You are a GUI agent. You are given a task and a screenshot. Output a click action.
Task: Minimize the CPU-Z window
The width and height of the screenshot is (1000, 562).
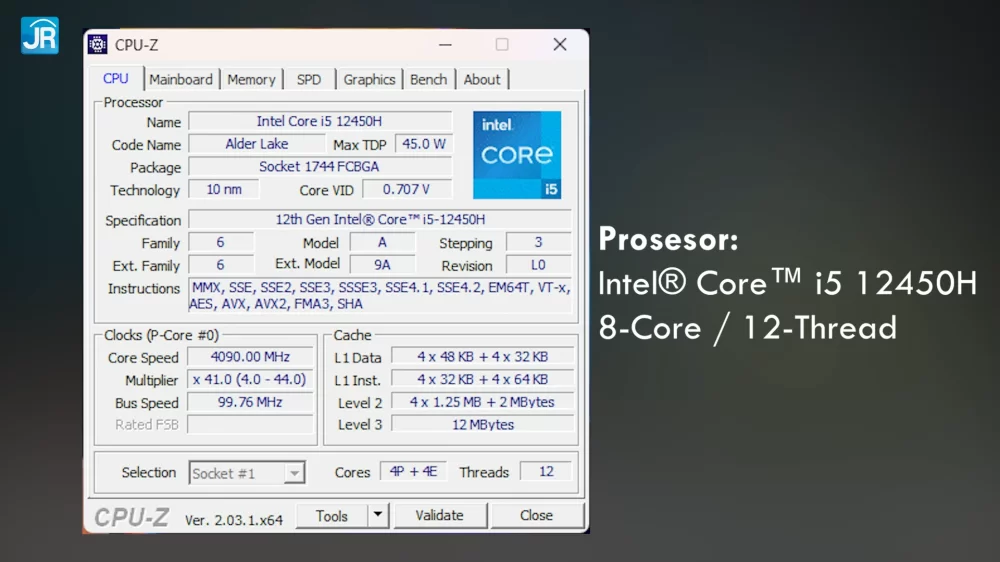click(445, 45)
